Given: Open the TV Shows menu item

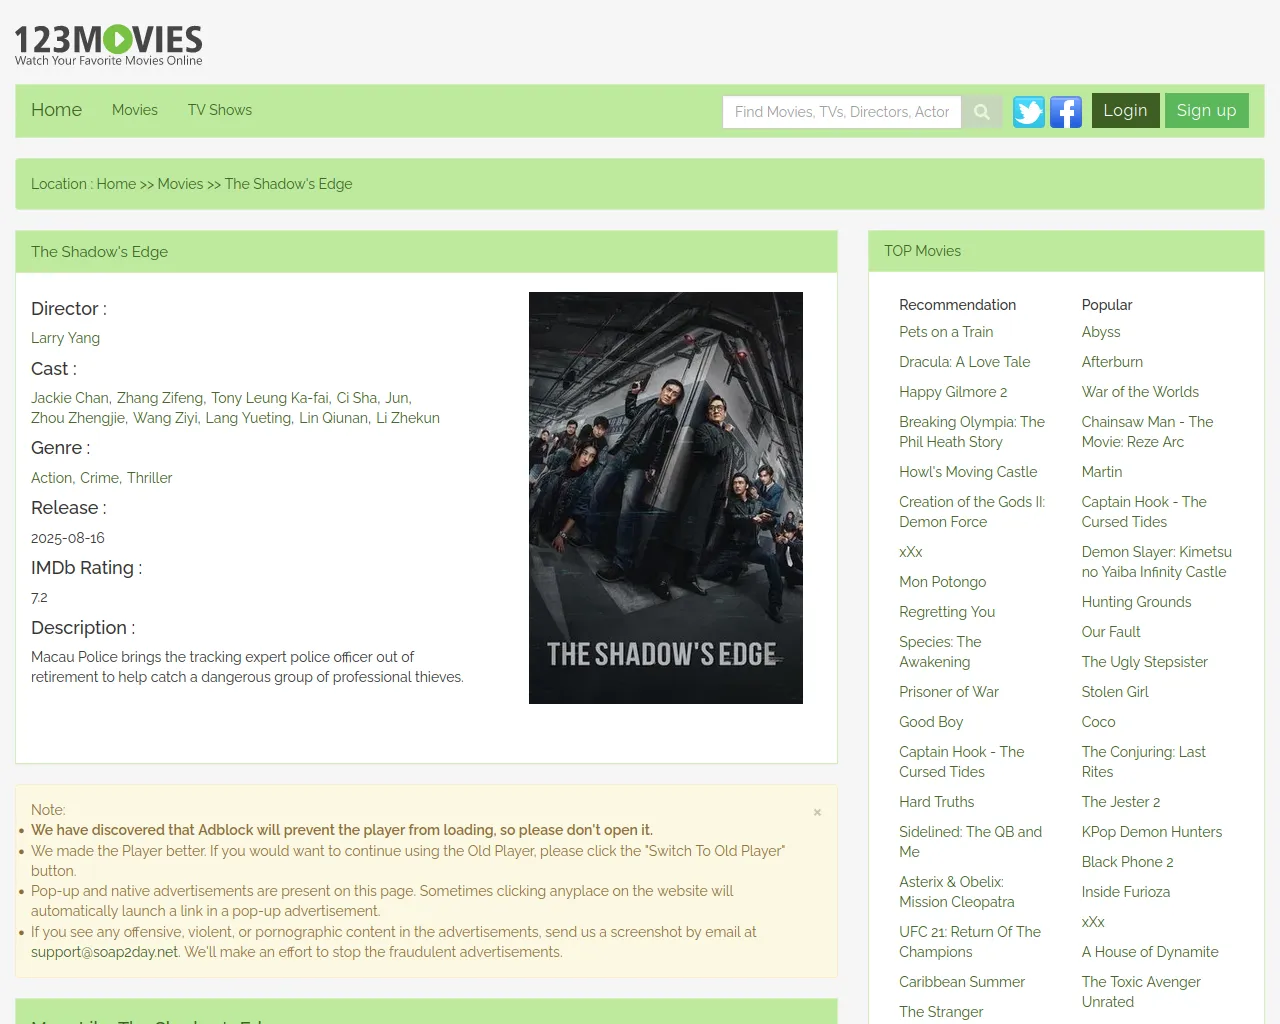Looking at the screenshot, I should click(220, 110).
